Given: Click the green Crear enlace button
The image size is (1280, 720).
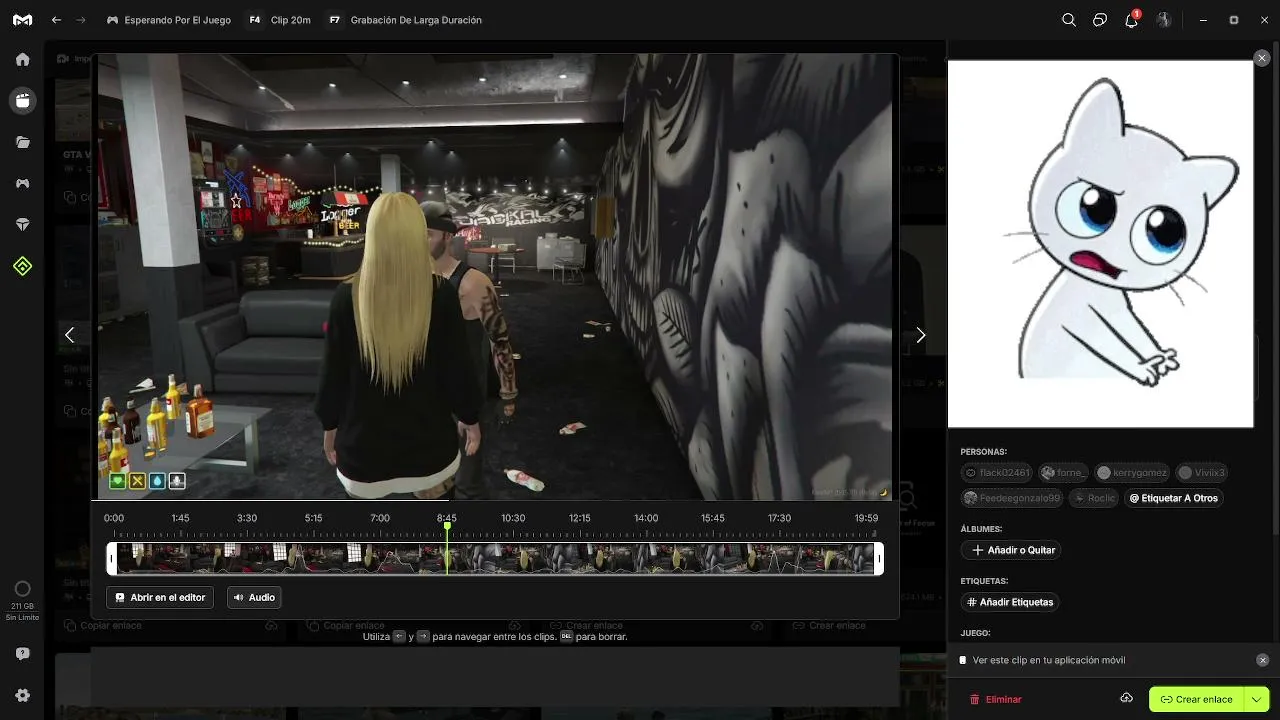Looking at the screenshot, I should pos(1197,699).
